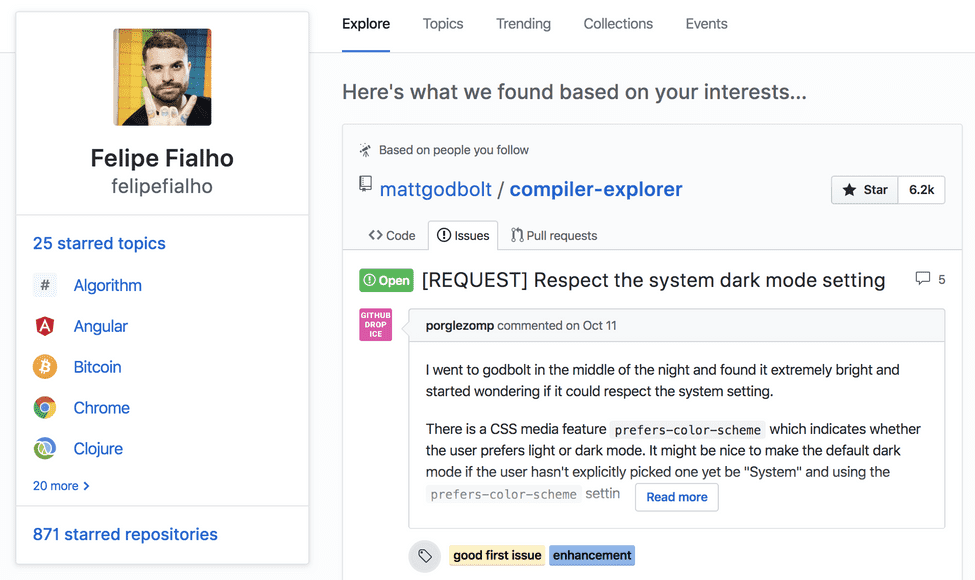Select the Algorithm hashtag icon
Image resolution: width=975 pixels, height=580 pixels.
(x=44, y=285)
